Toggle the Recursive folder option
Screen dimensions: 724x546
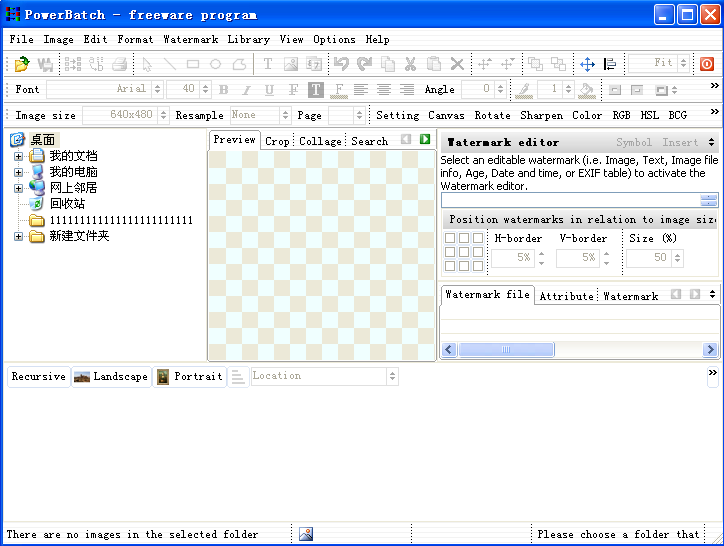(38, 377)
